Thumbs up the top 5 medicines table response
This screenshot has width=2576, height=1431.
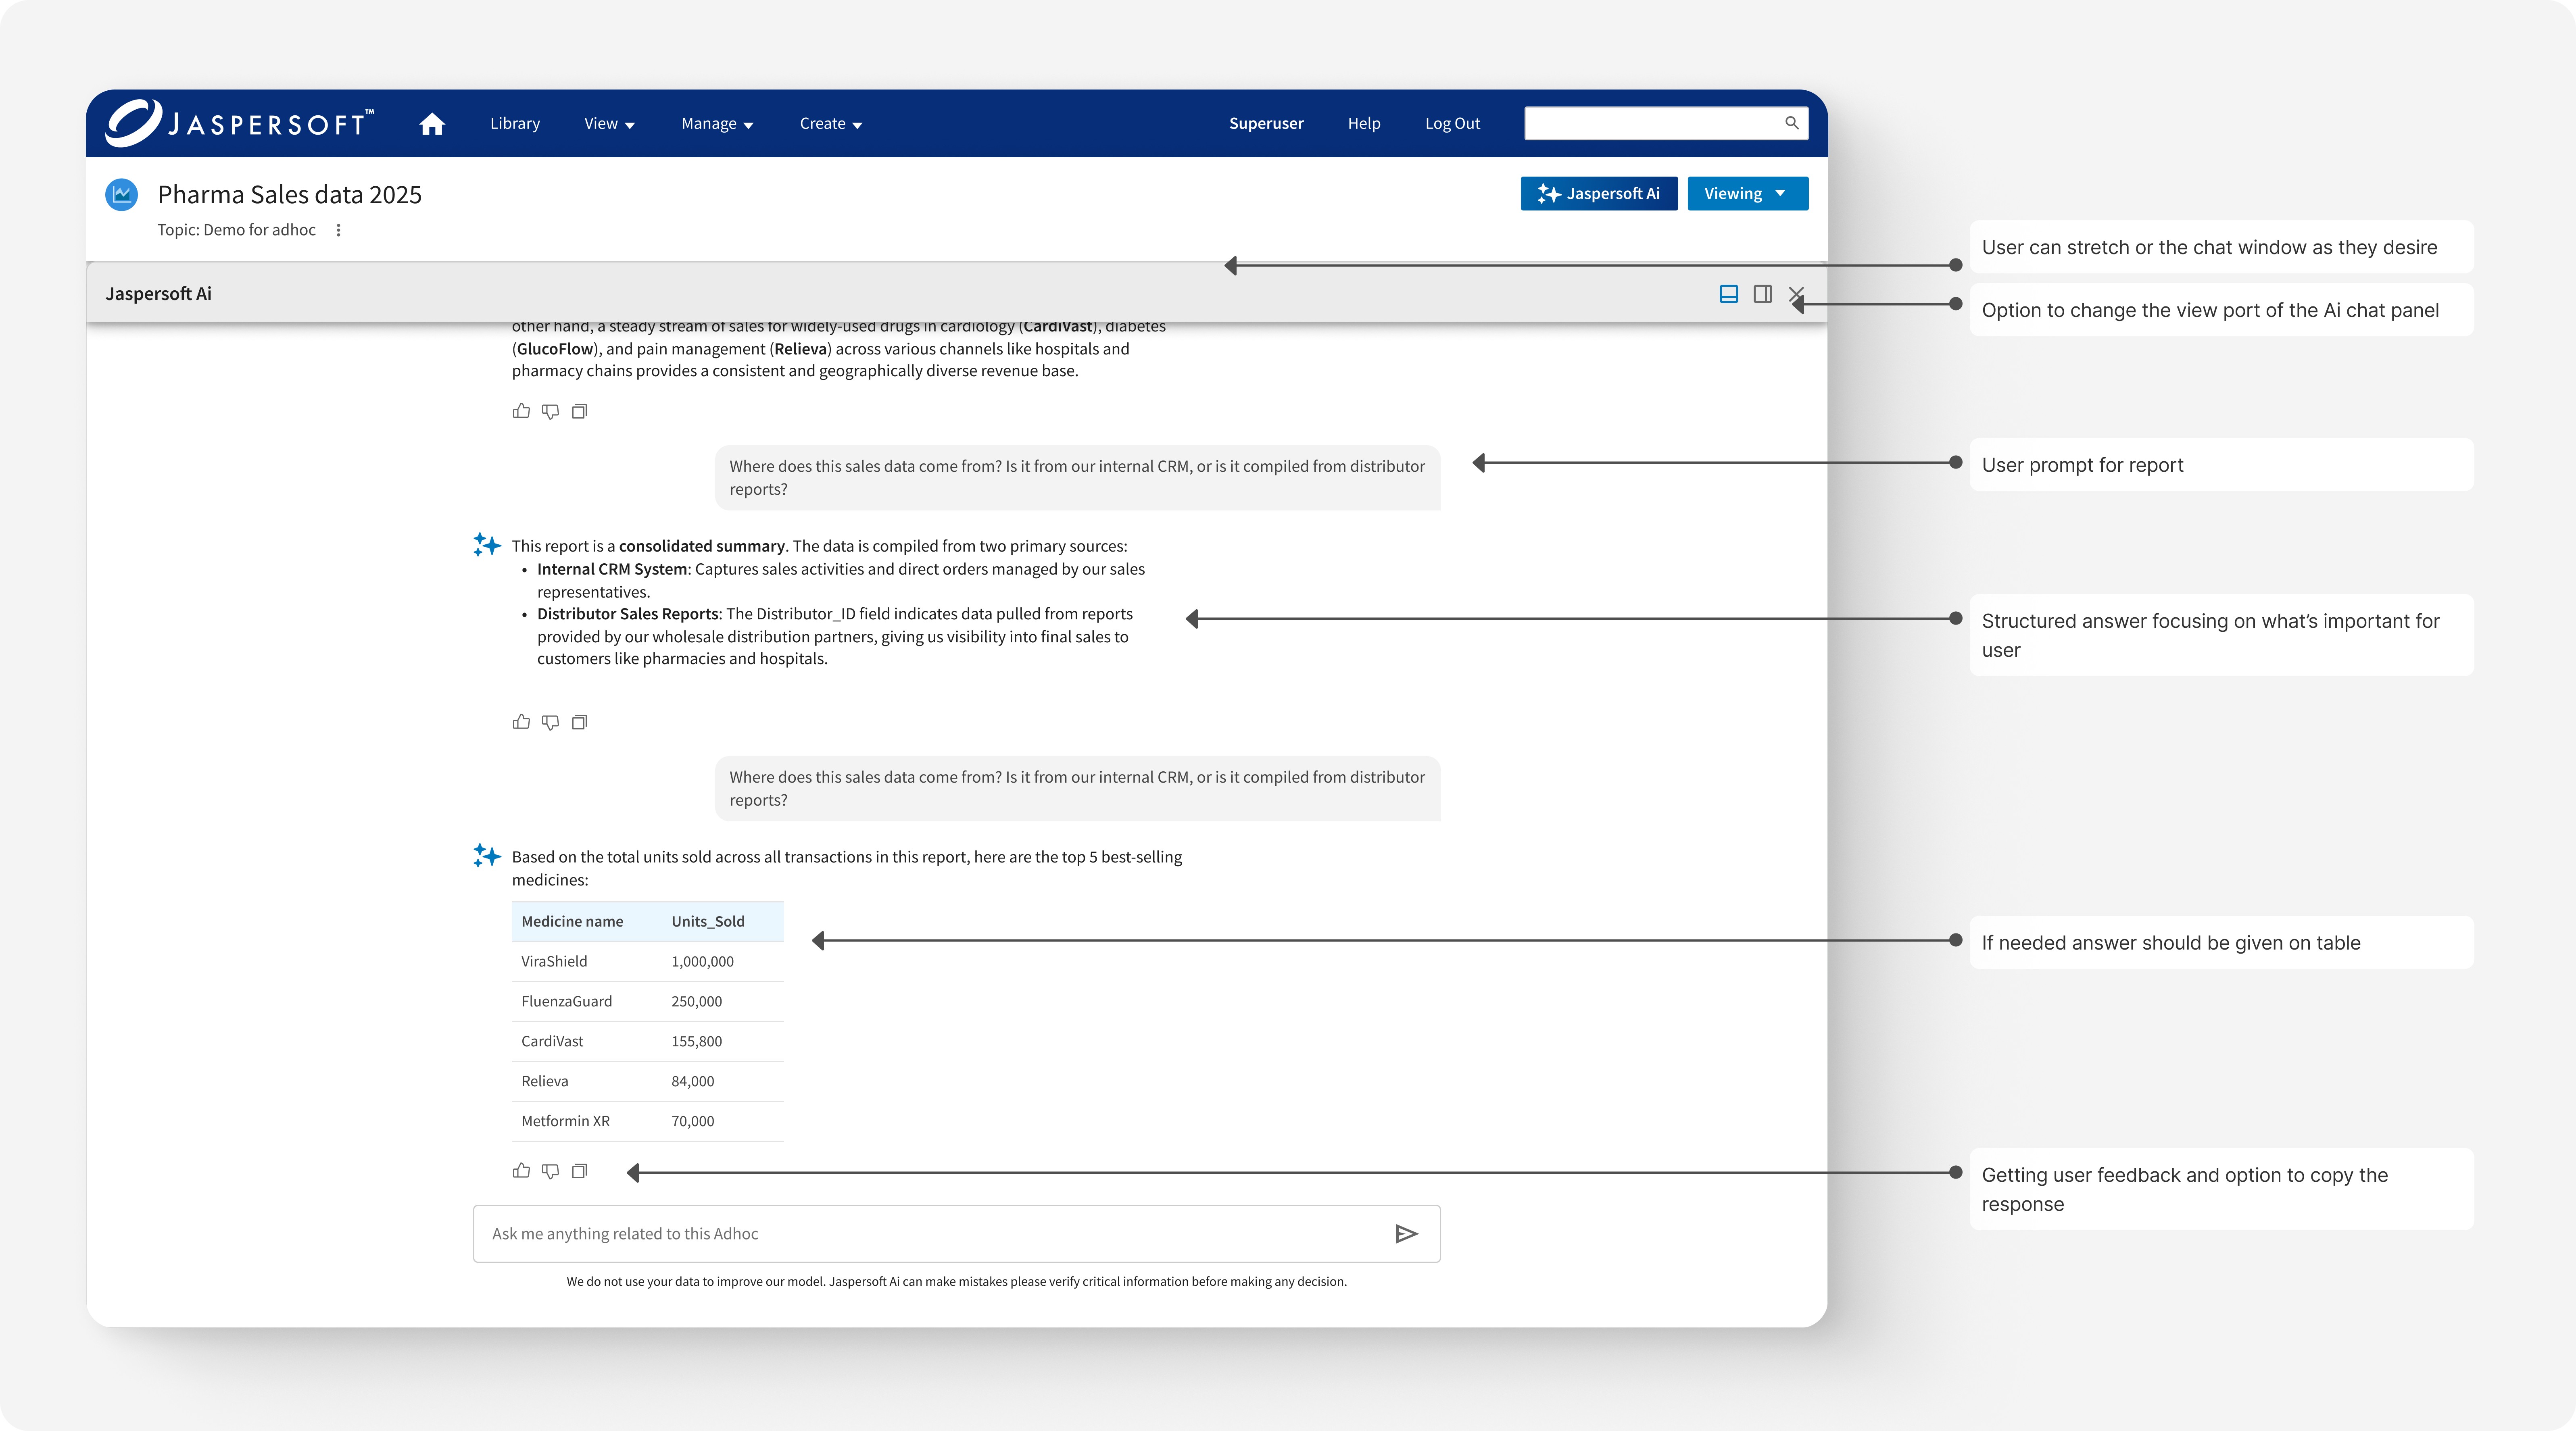(521, 1171)
